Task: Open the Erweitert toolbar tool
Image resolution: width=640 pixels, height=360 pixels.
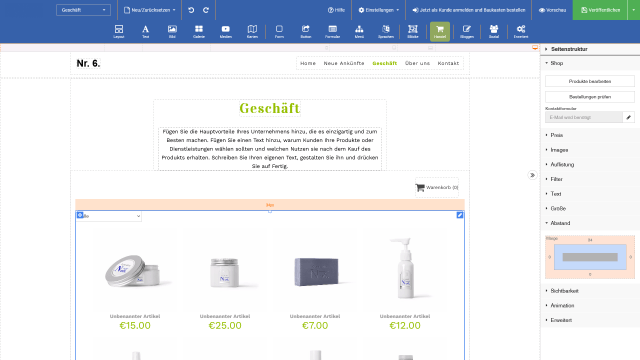Action: coord(521,31)
